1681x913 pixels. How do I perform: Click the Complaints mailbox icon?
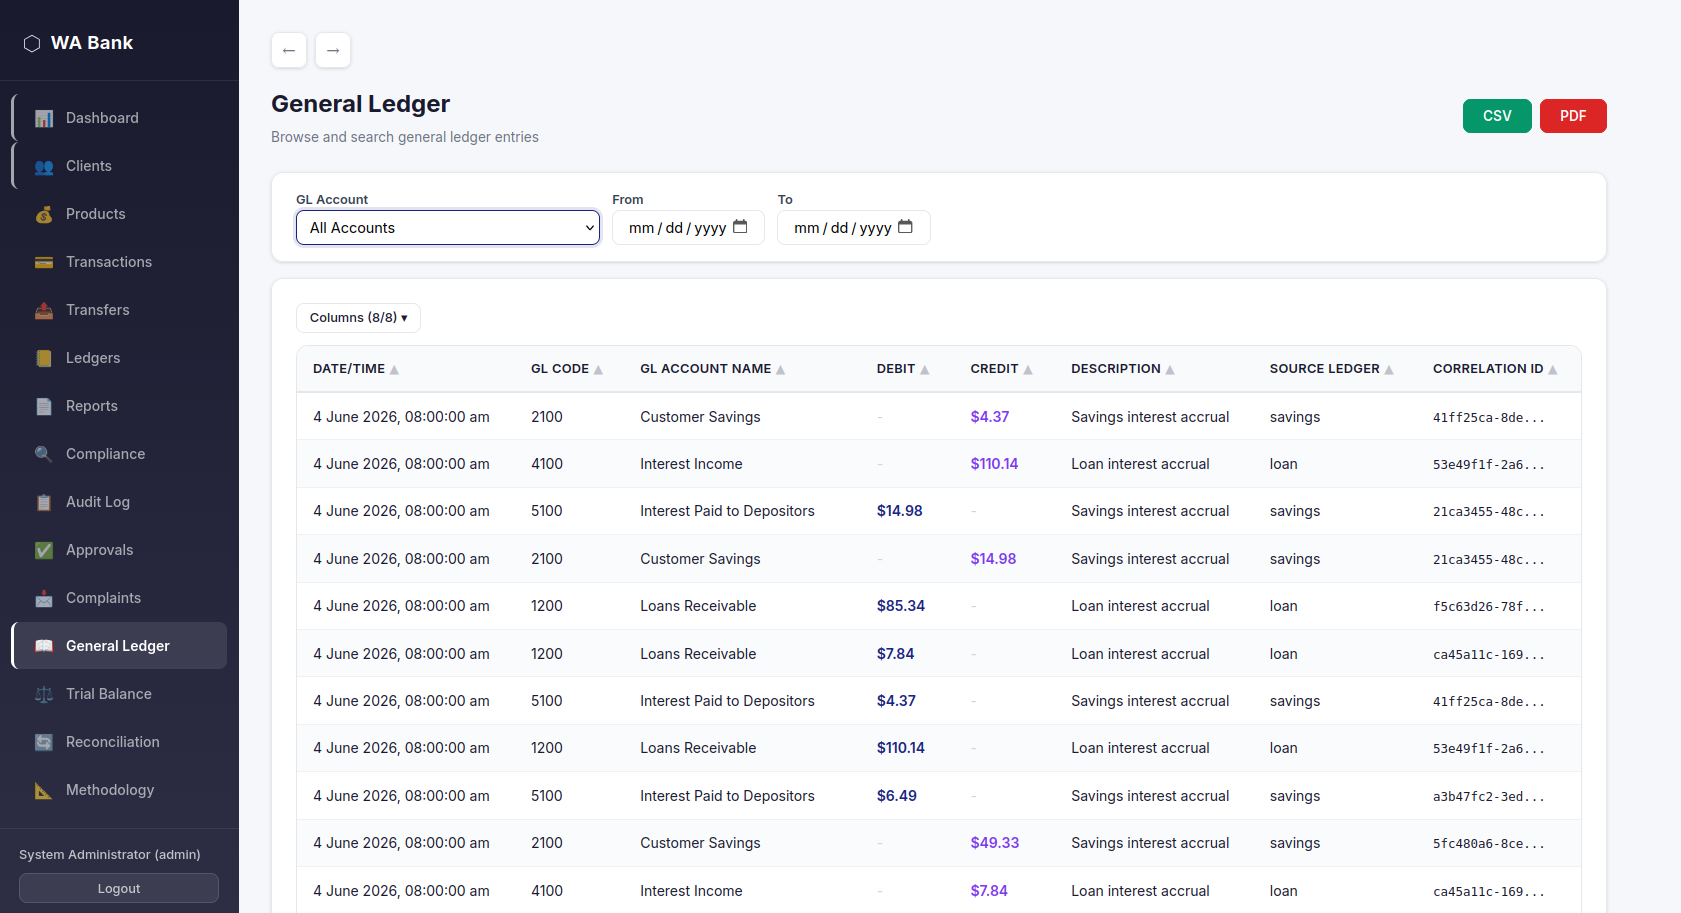44,598
